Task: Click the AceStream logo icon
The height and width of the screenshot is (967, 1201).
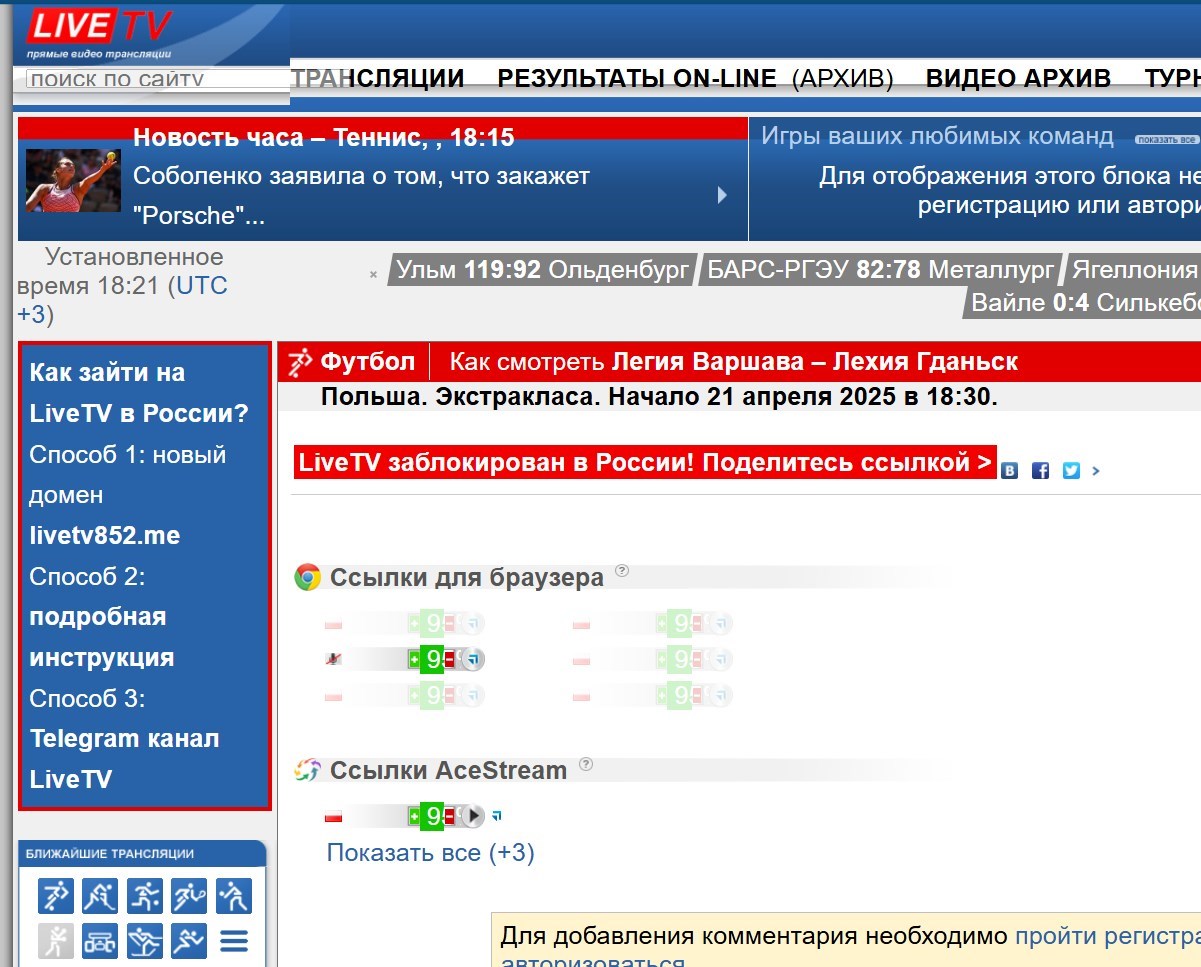Action: 307,770
